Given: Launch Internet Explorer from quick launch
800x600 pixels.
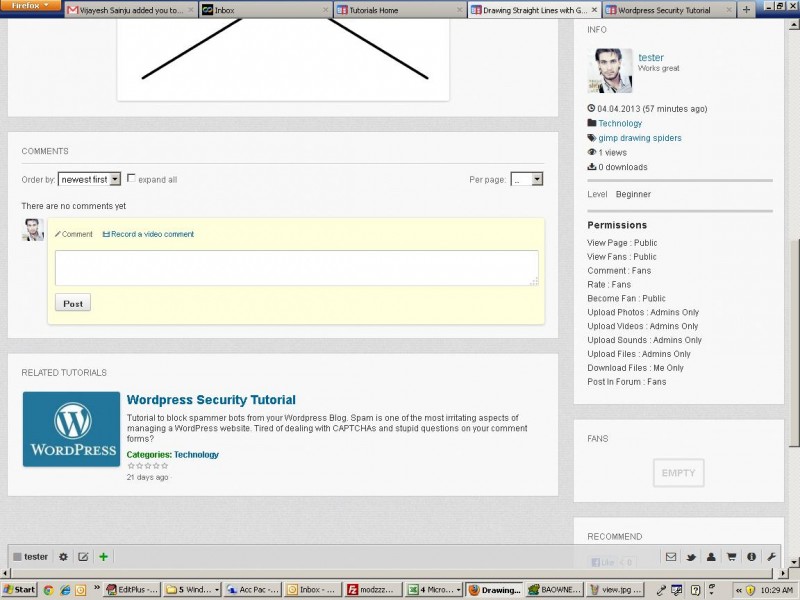Looking at the screenshot, I should tap(65, 590).
